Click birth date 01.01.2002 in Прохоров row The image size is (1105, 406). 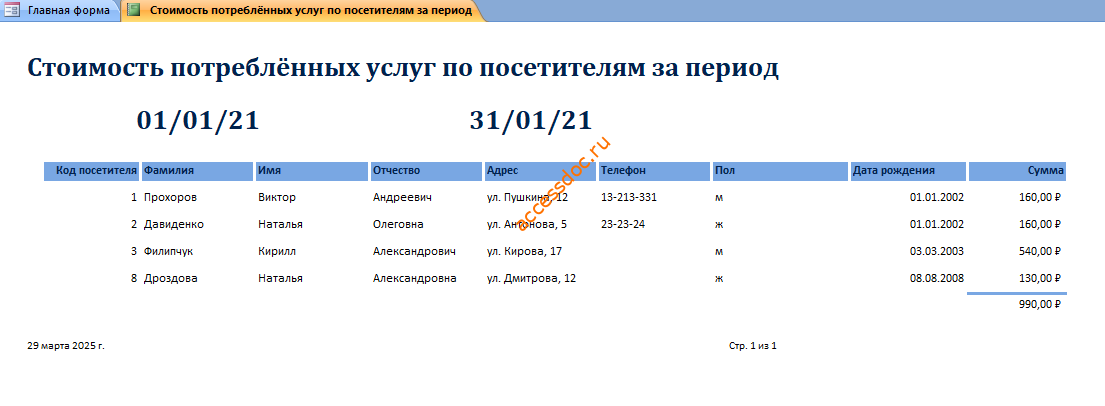937,197
